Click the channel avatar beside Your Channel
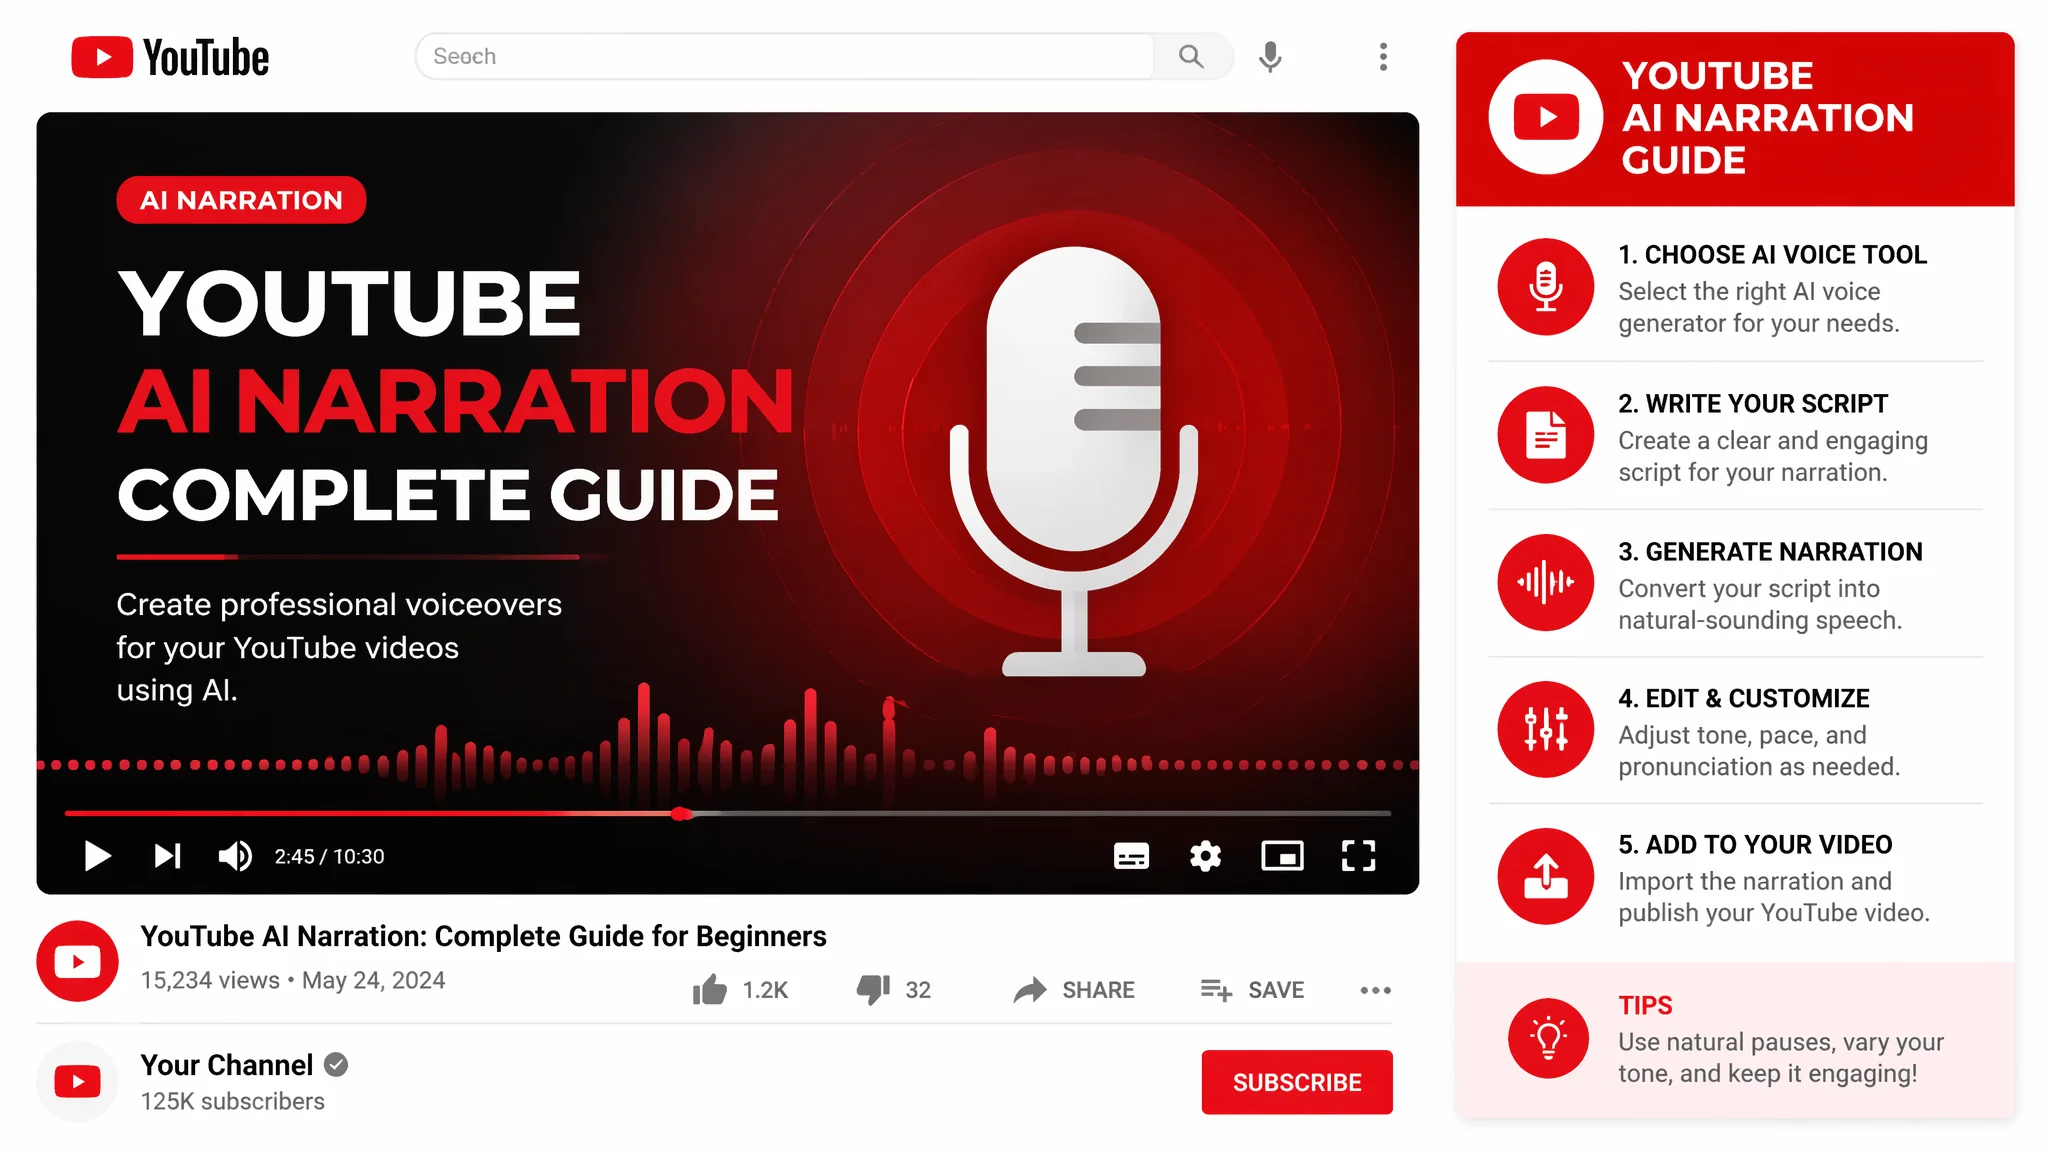The height and width of the screenshot is (1152, 2048). 77,1082
